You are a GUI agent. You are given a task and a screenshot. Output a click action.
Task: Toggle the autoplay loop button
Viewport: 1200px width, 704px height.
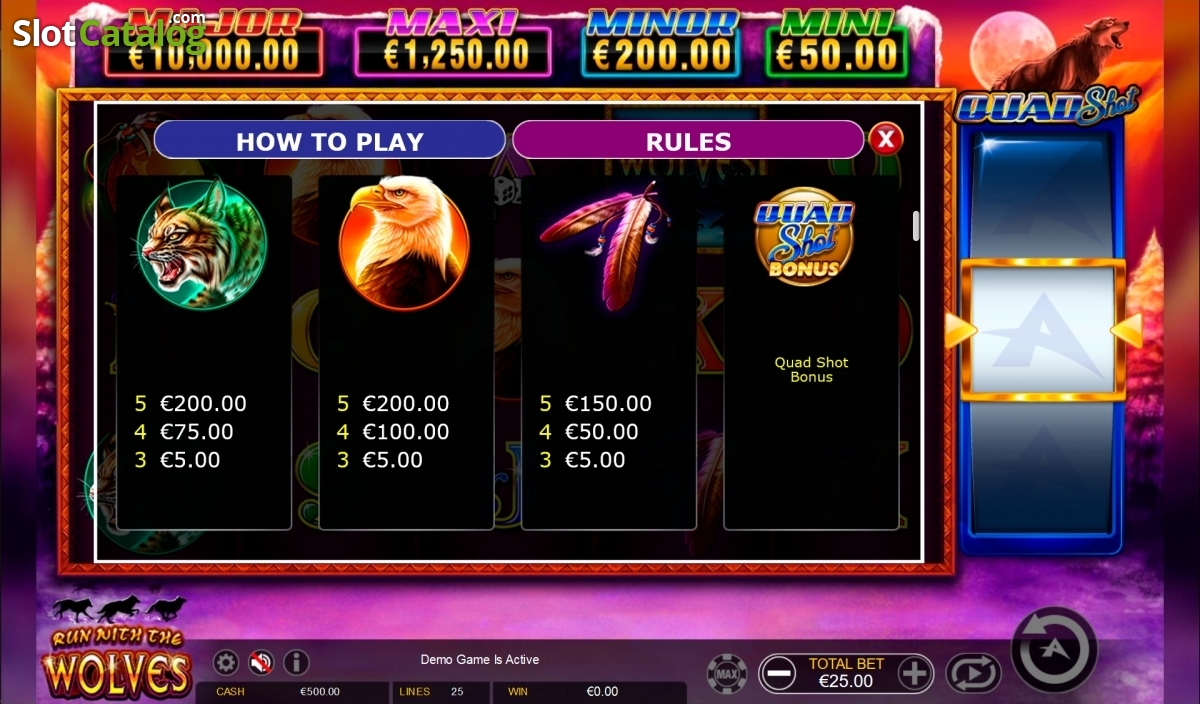coord(973,673)
